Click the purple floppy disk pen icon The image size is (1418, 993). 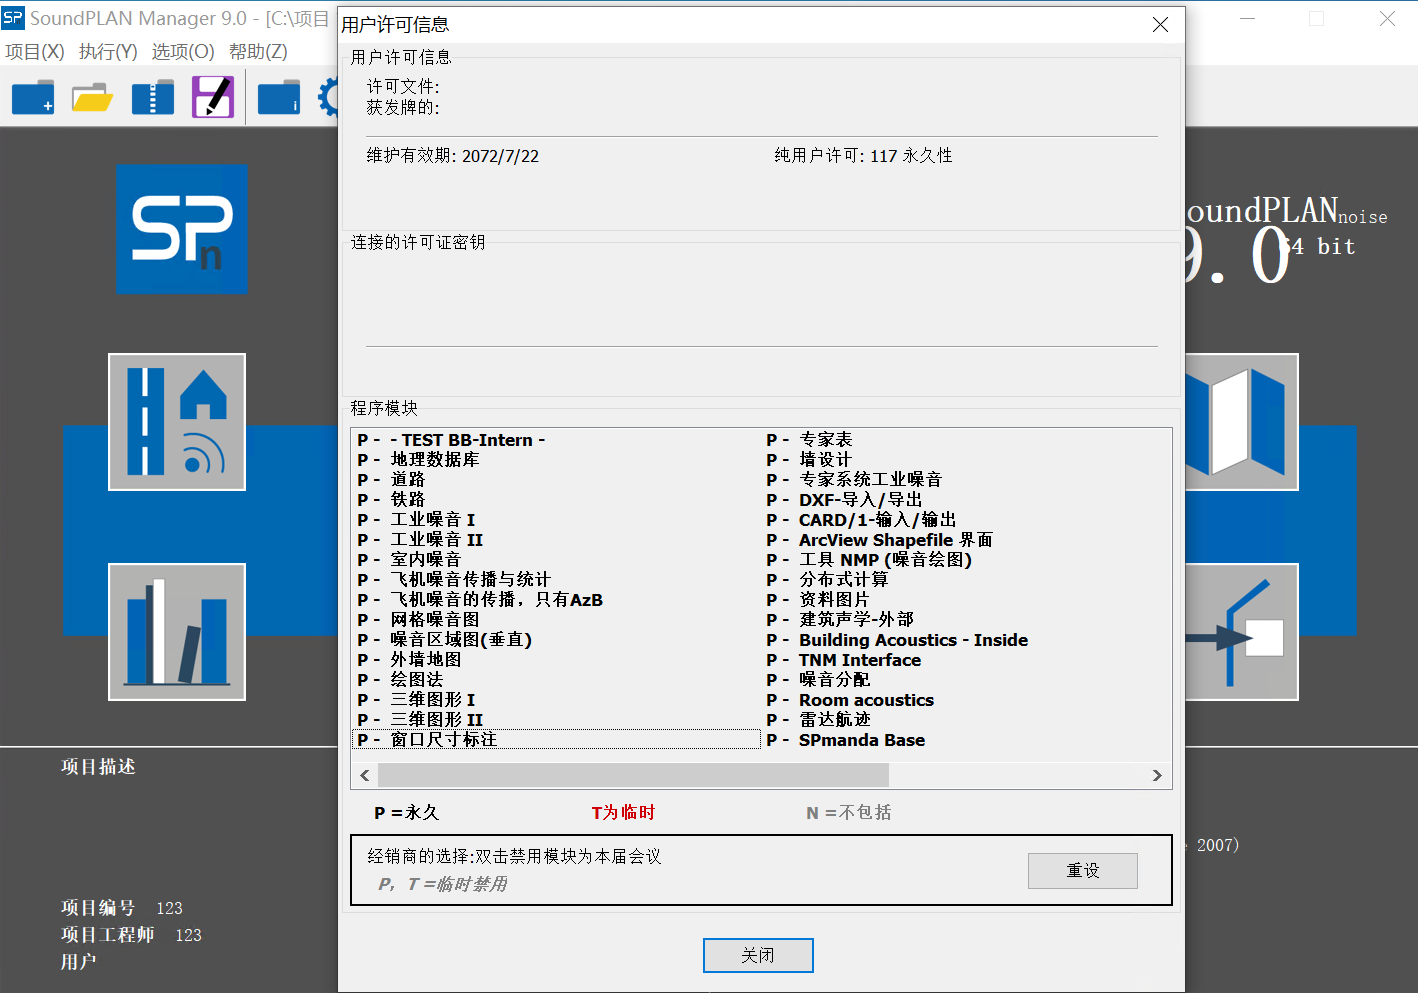tap(213, 97)
